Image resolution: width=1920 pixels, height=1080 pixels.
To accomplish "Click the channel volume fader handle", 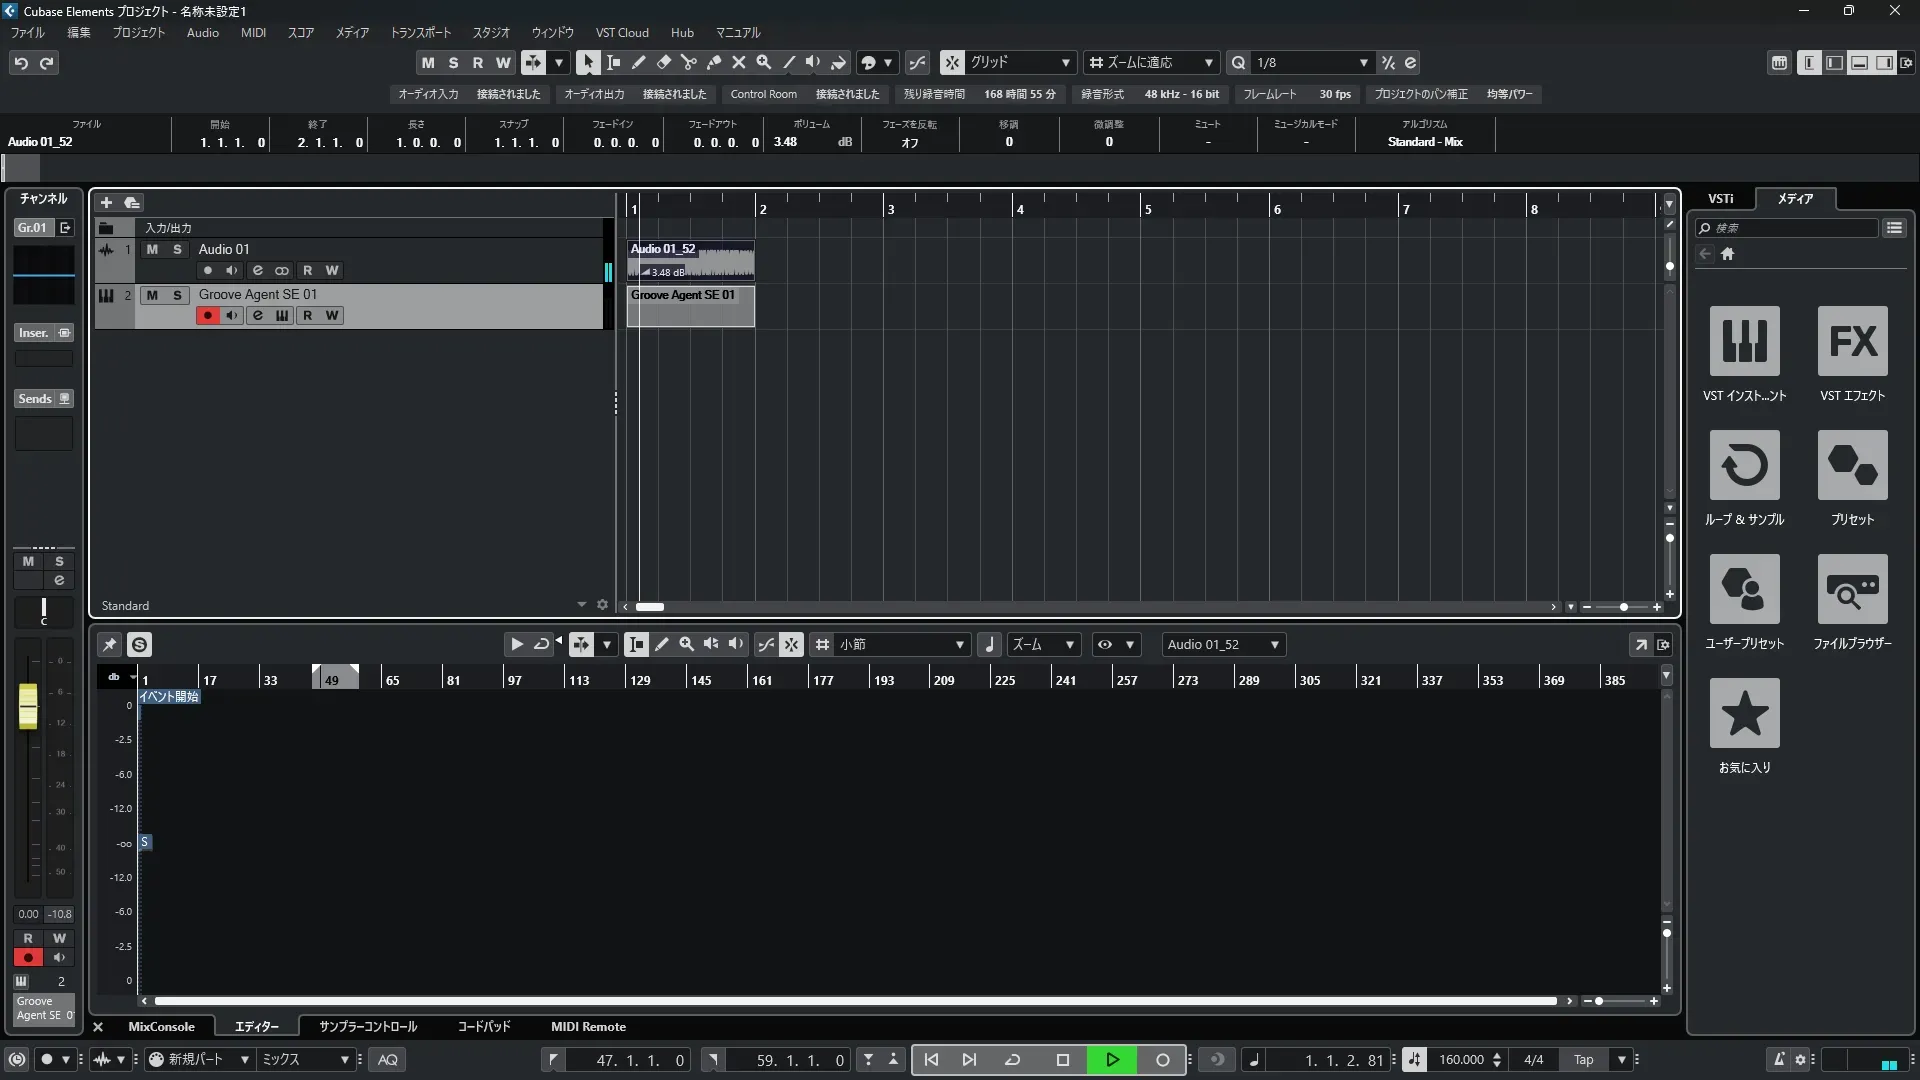I will [28, 706].
